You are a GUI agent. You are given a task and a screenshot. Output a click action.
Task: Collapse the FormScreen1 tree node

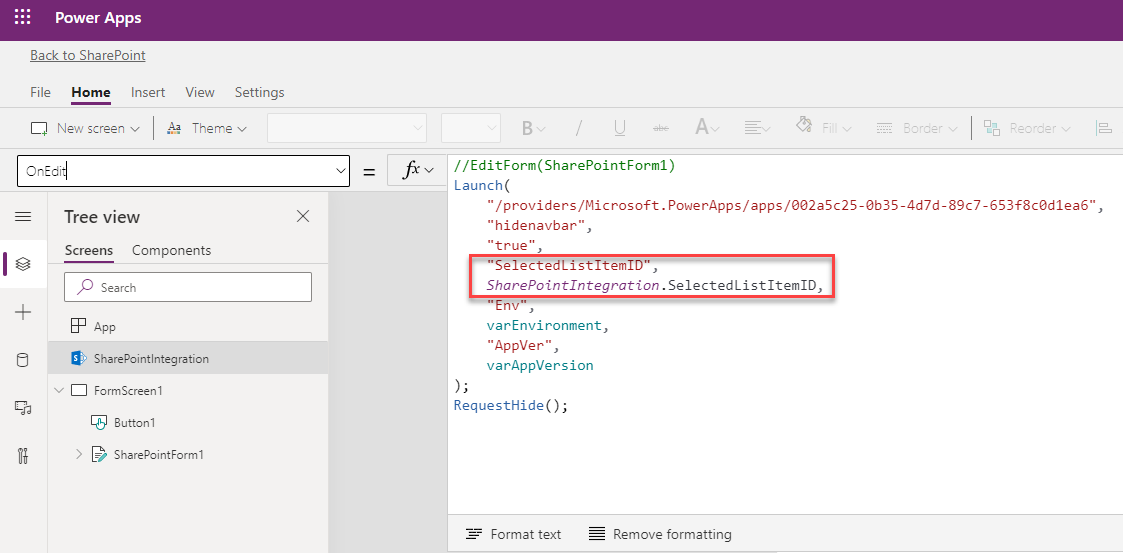[59, 390]
